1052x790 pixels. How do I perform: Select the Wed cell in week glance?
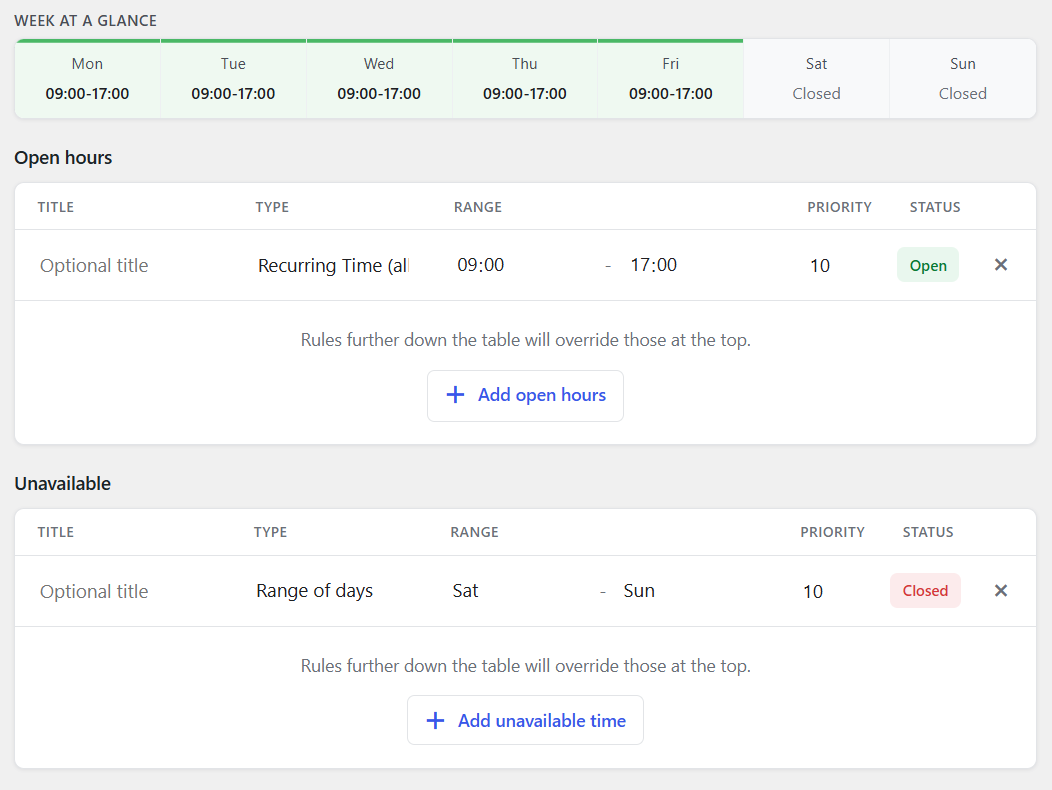tap(379, 79)
